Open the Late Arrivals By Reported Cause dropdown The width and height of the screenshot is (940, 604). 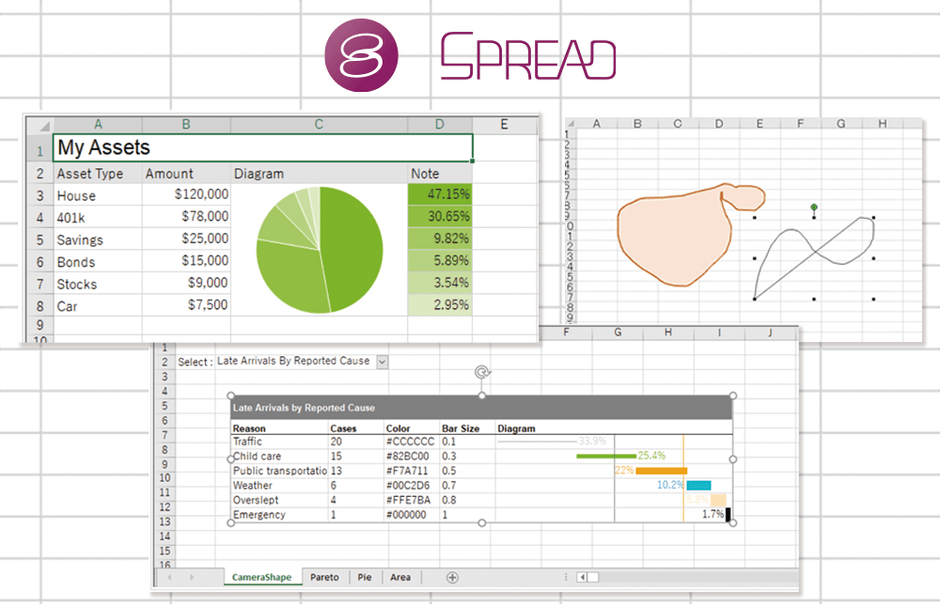click(x=382, y=361)
